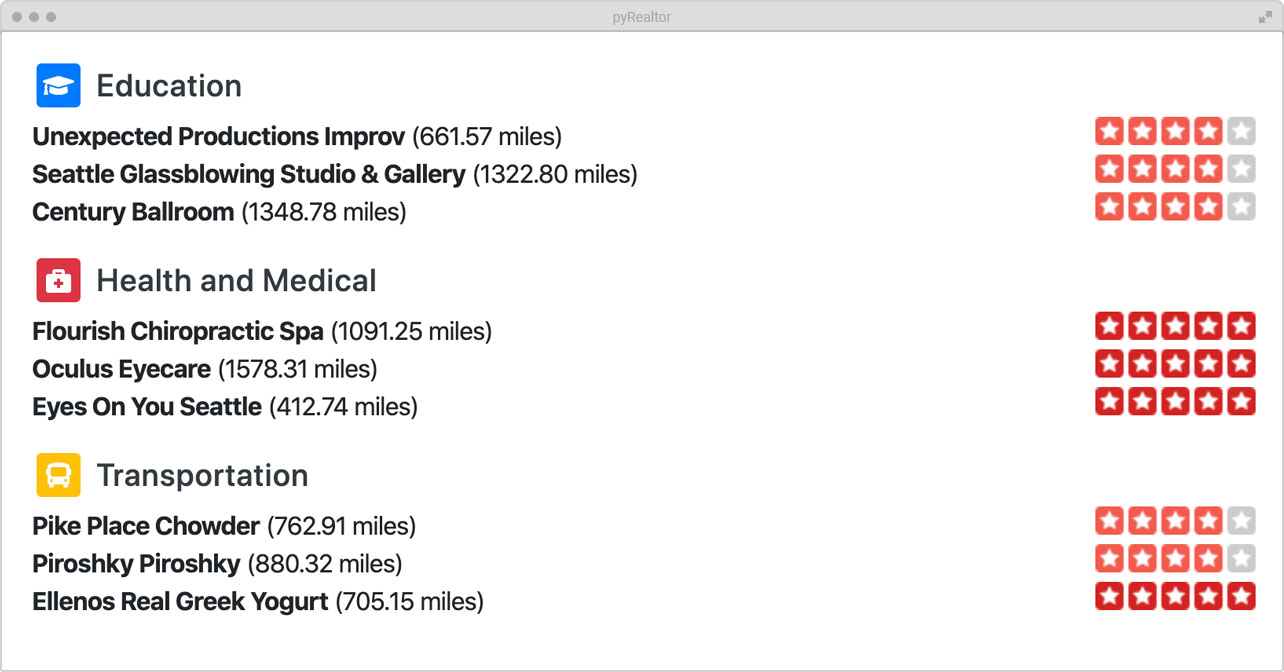Click Flourish Chiropractic Spa's five-star rating
1284x672 pixels.
(1175, 326)
